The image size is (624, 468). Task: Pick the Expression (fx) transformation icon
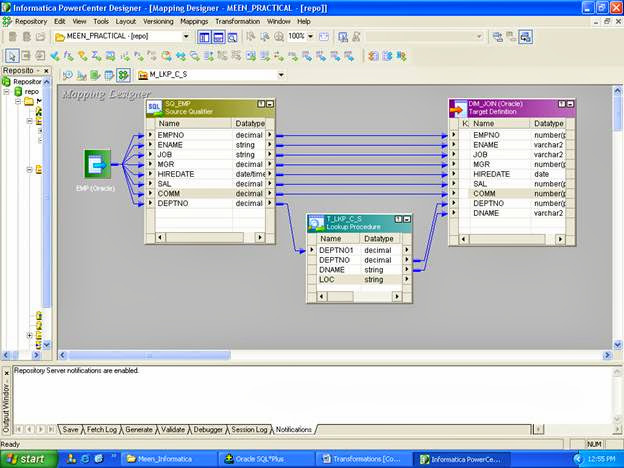coord(68,56)
